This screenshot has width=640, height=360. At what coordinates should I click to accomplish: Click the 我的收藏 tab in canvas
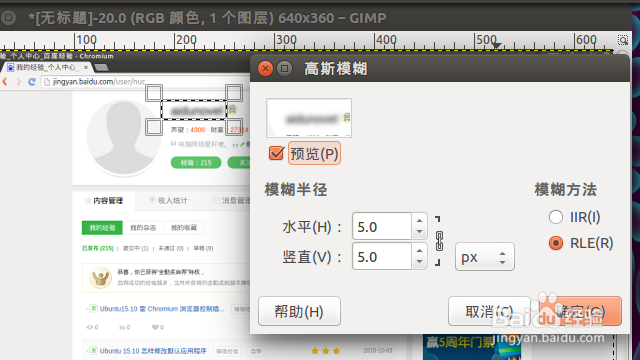[x=183, y=227]
